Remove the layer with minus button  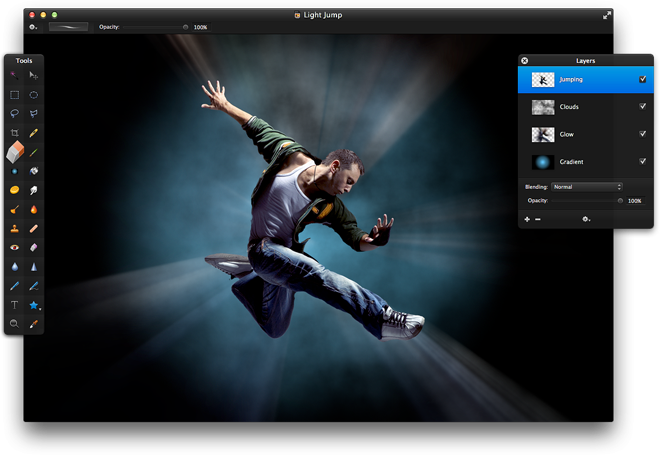[x=538, y=219]
